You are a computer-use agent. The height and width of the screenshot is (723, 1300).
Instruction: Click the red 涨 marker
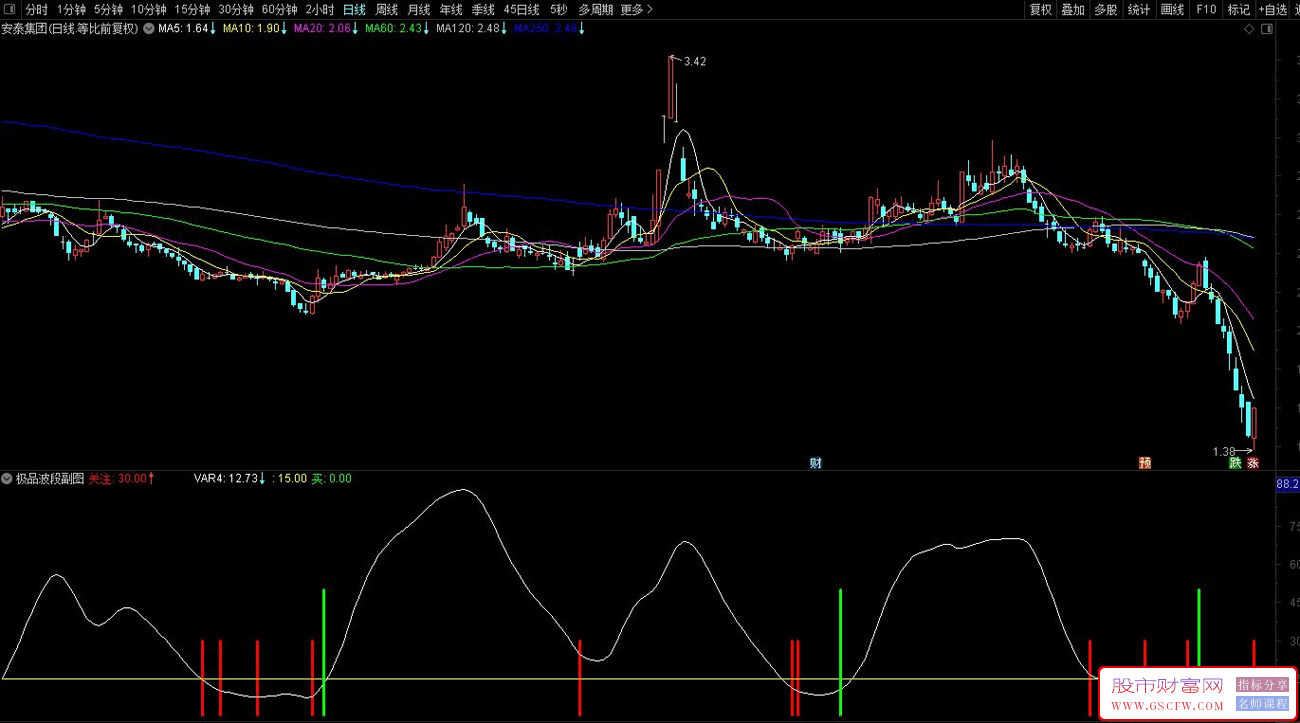(1253, 463)
